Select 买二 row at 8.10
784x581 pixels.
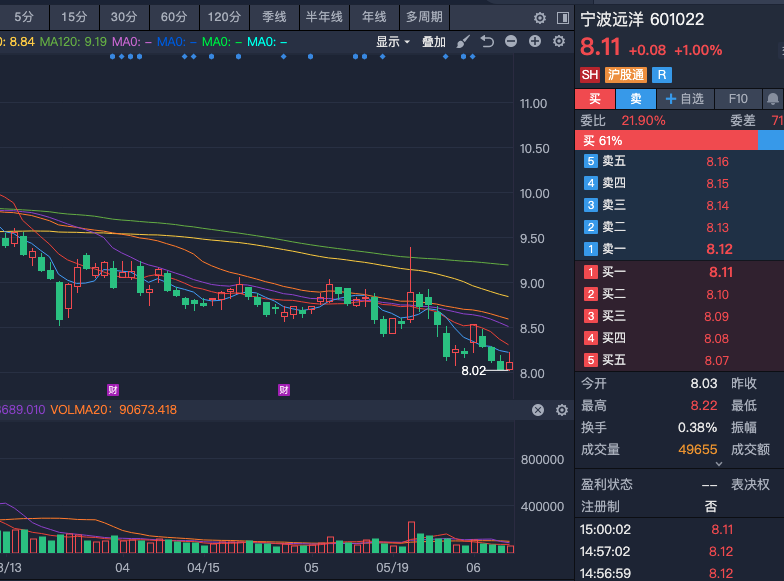(680, 294)
